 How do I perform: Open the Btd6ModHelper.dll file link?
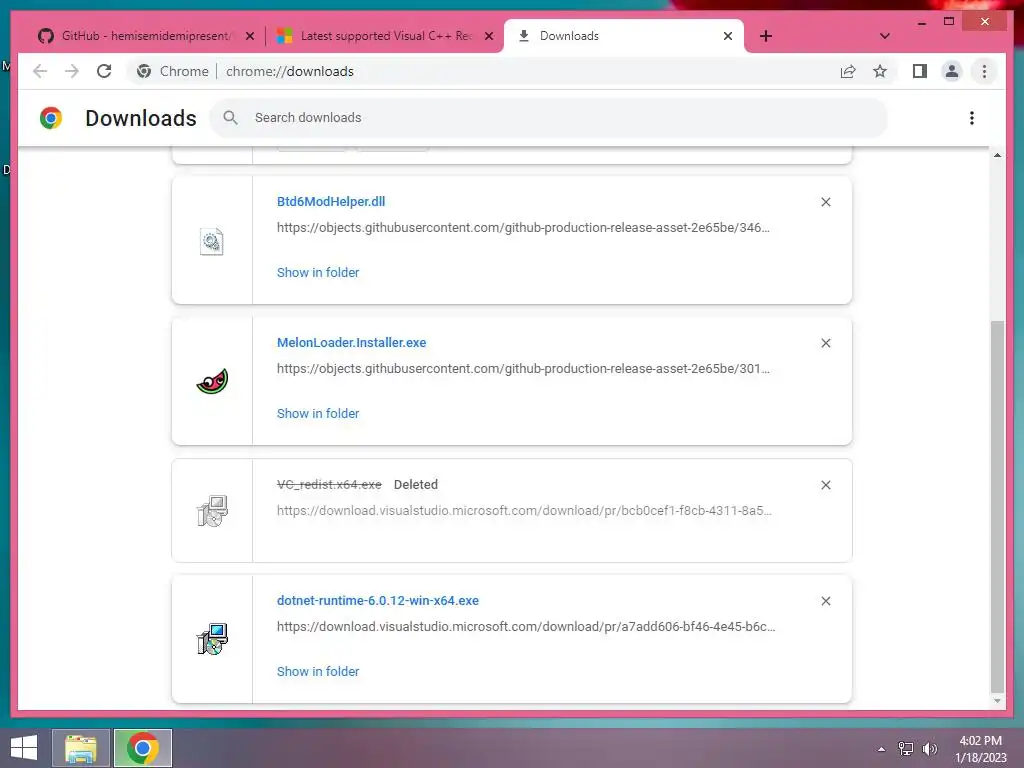pyautogui.click(x=331, y=201)
